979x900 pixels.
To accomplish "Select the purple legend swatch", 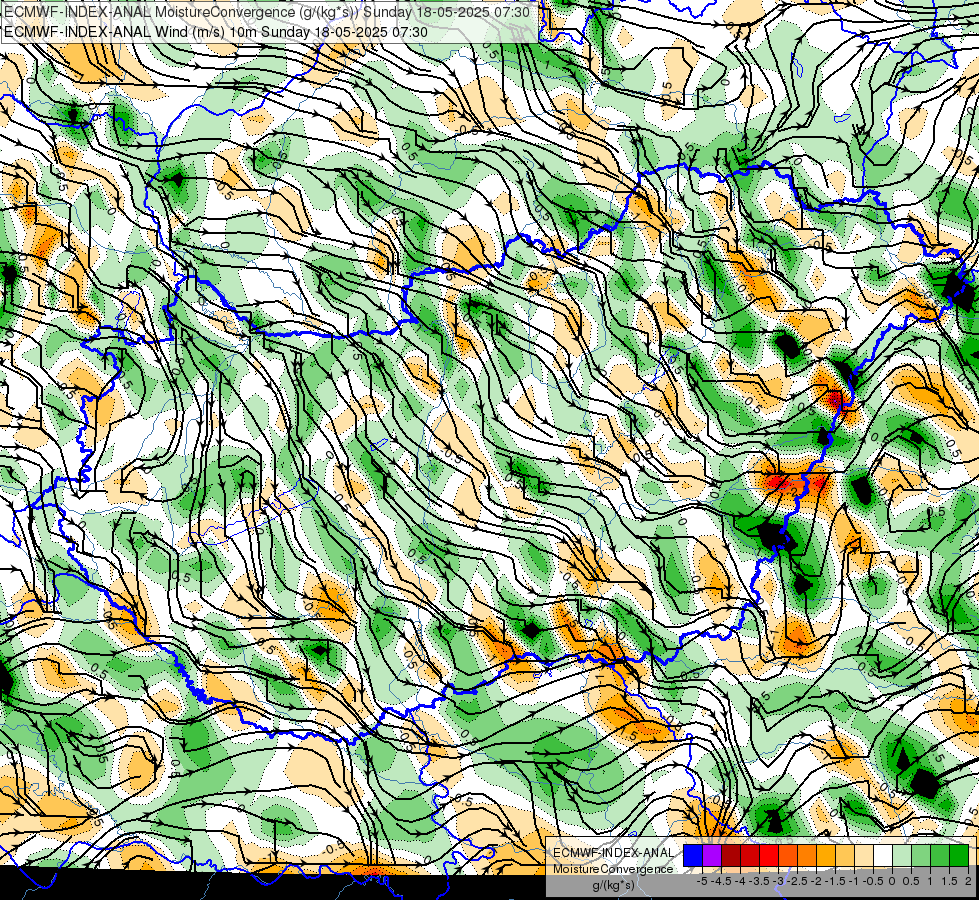I will [x=712, y=856].
